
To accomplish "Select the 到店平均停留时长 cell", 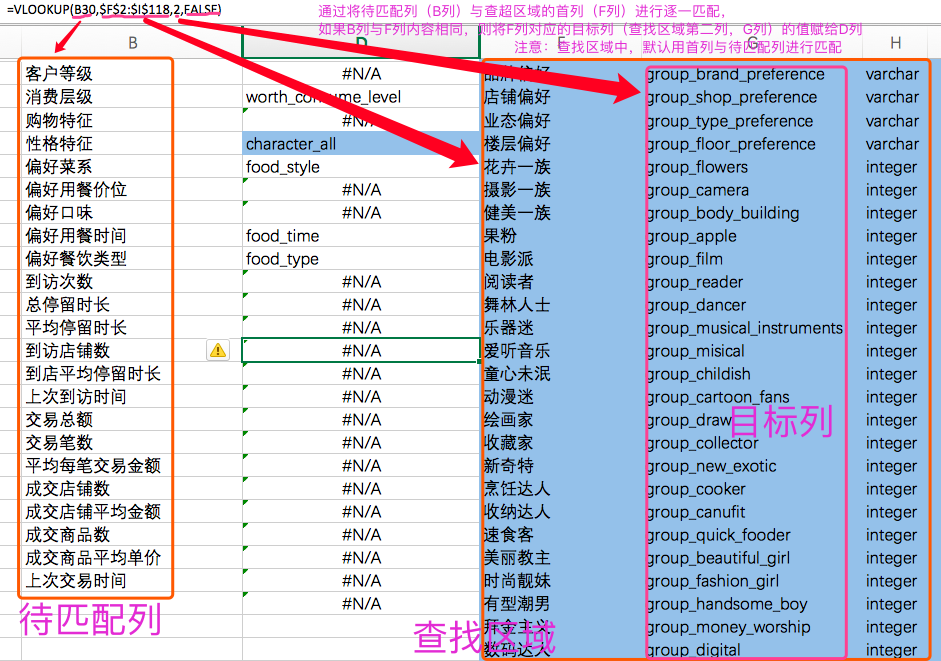I will (x=132, y=373).
